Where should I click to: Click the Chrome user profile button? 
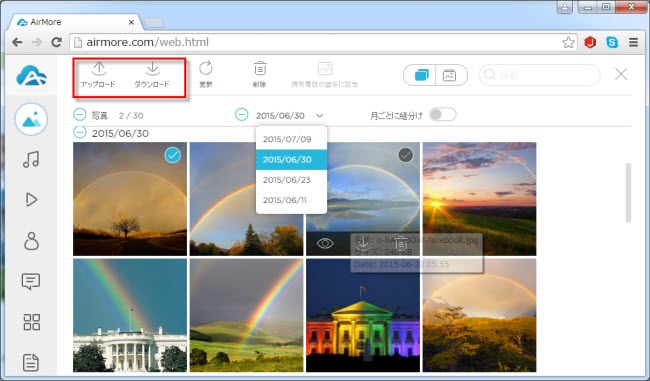point(565,6)
